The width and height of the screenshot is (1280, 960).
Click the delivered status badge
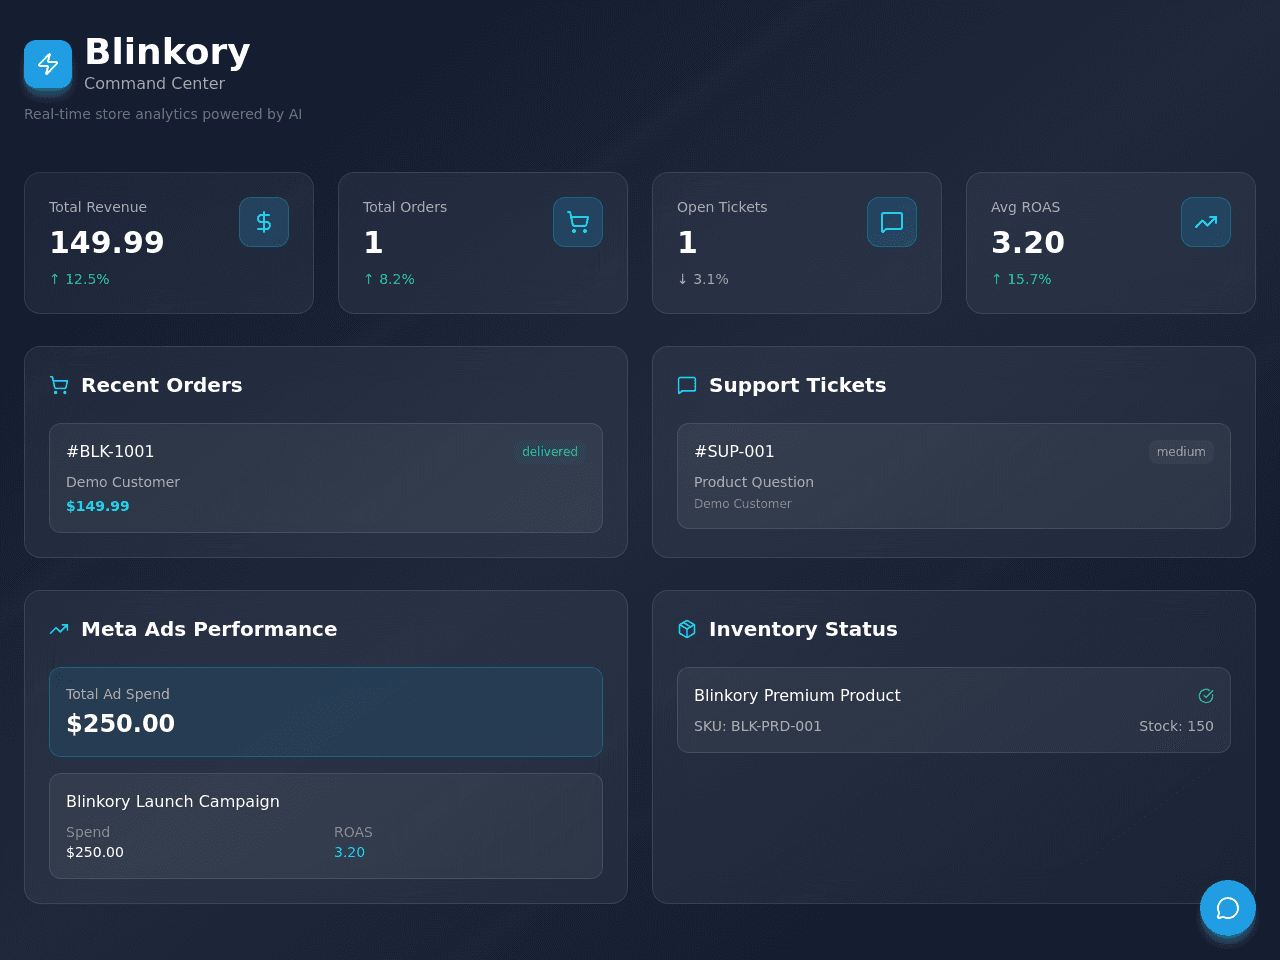pyautogui.click(x=550, y=452)
